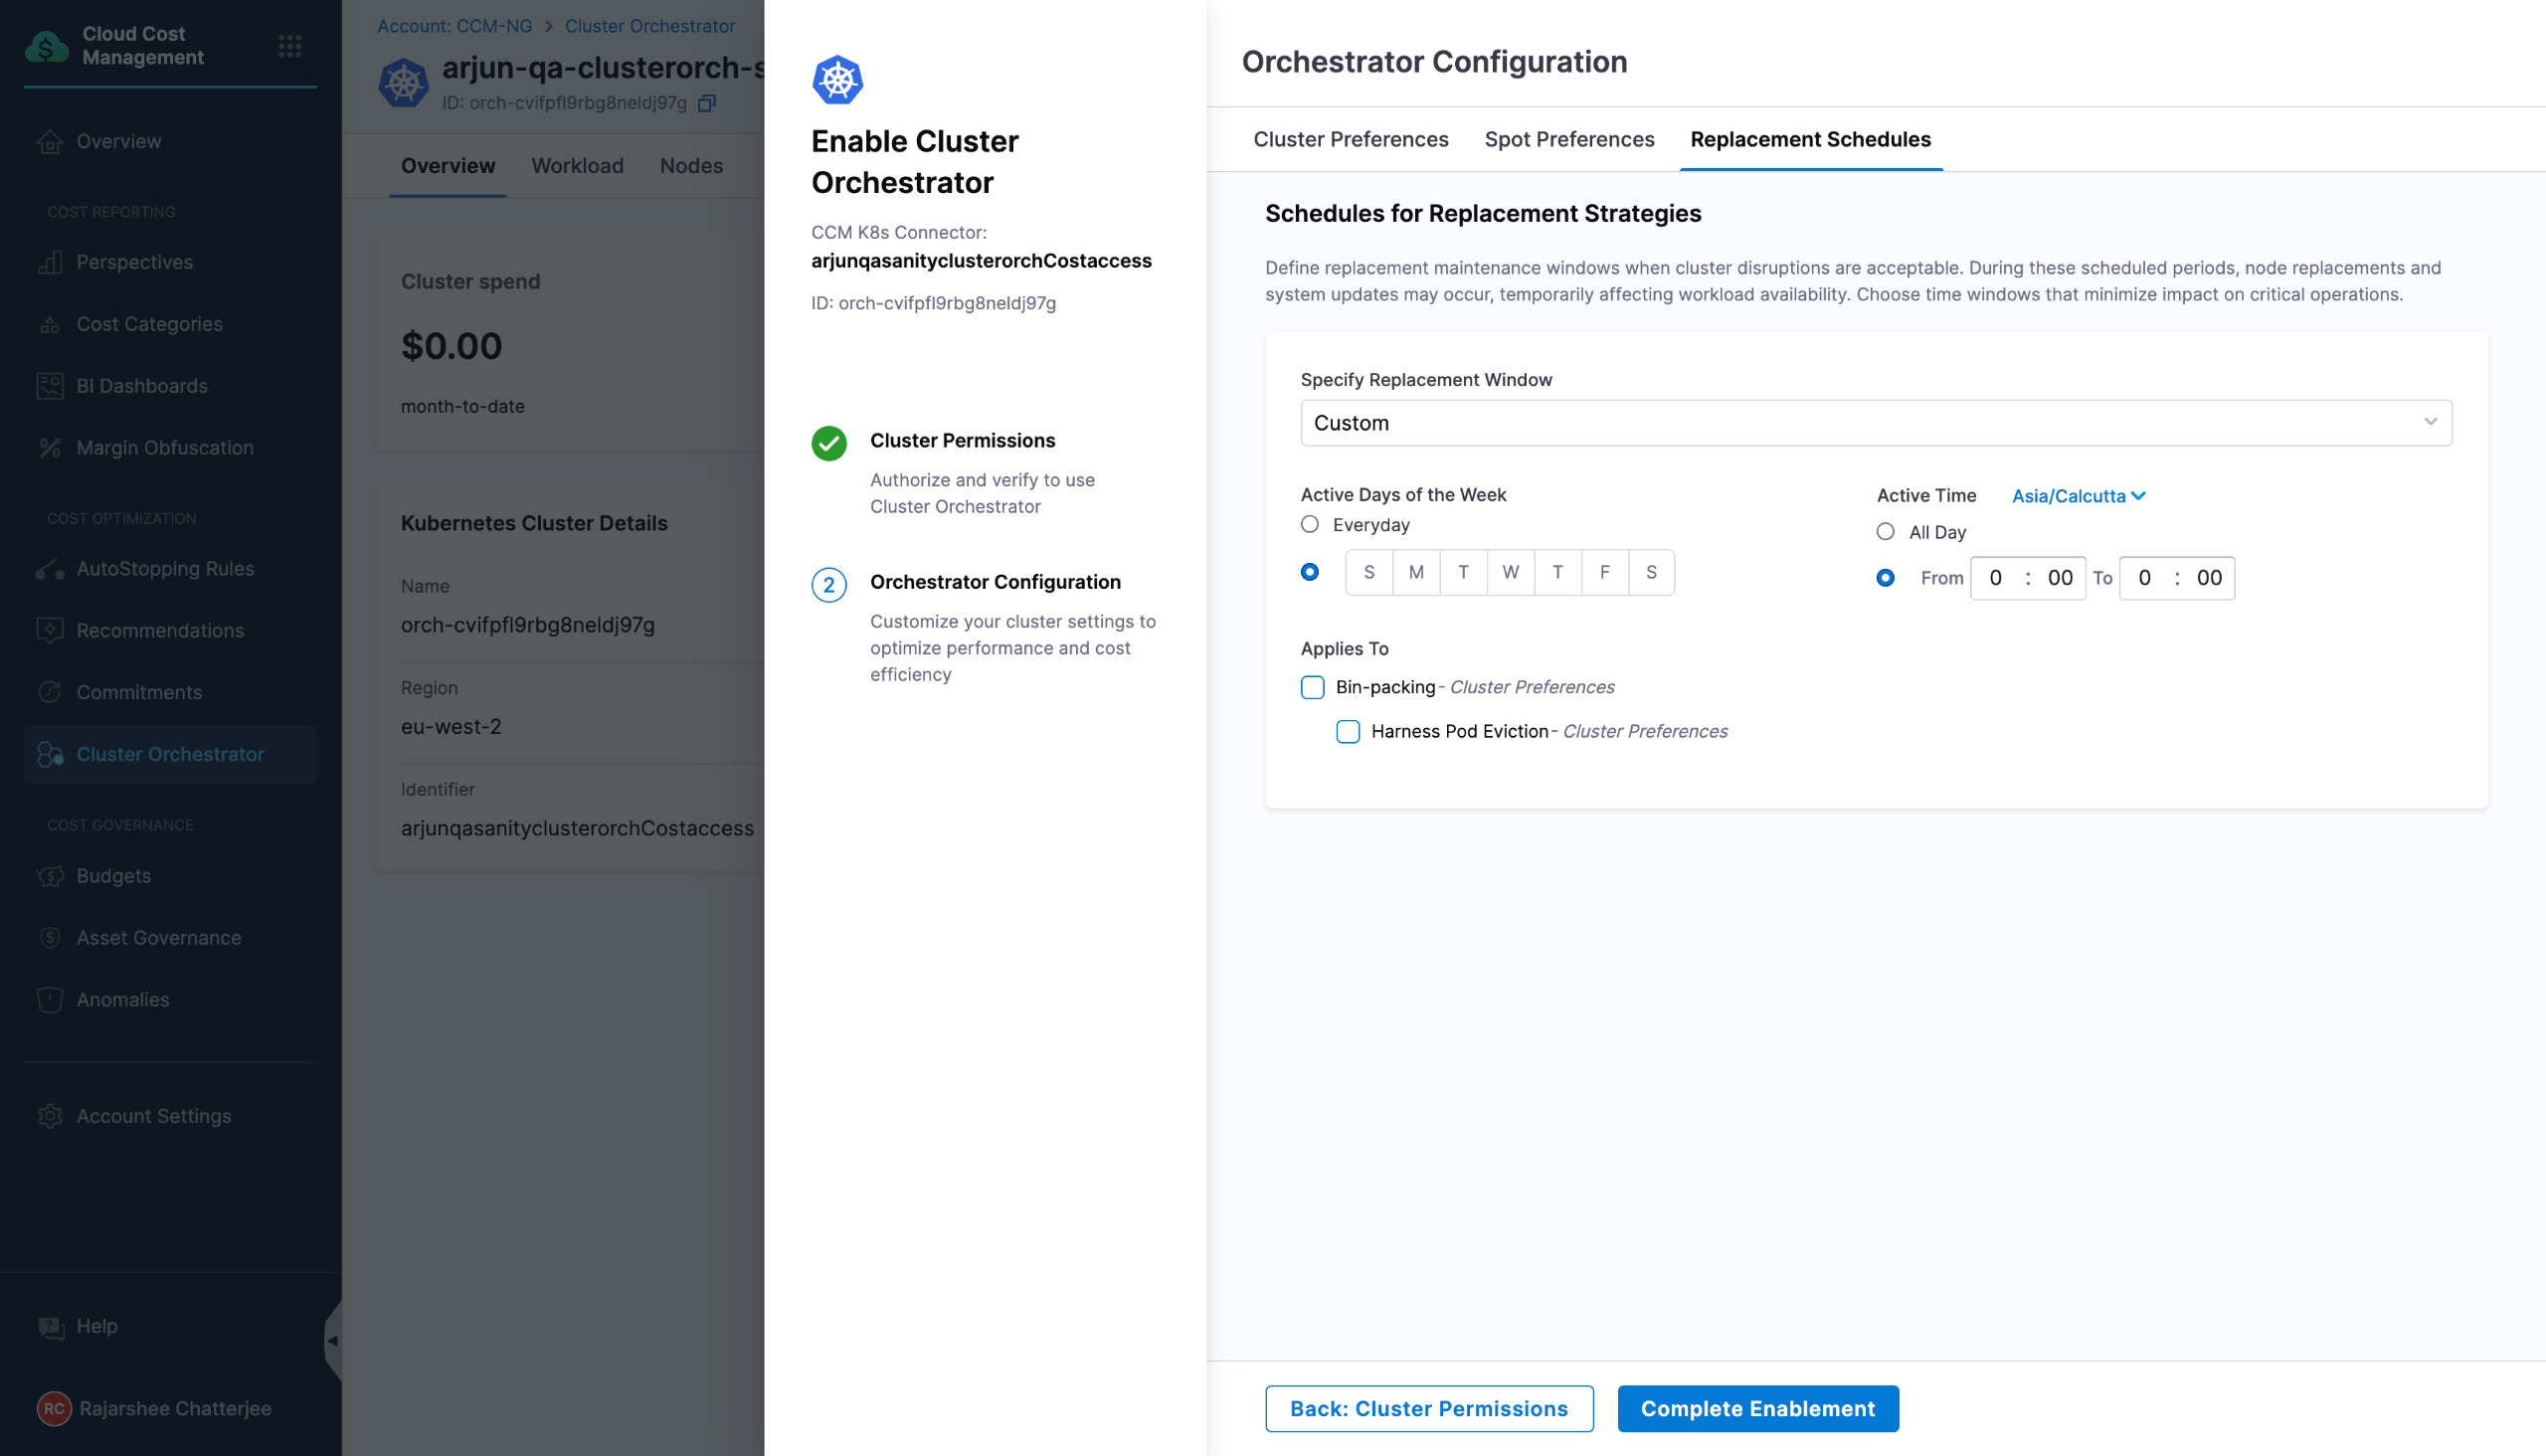2546x1456 pixels.
Task: Copy the cluster ID using copy icon
Action: coord(707,103)
